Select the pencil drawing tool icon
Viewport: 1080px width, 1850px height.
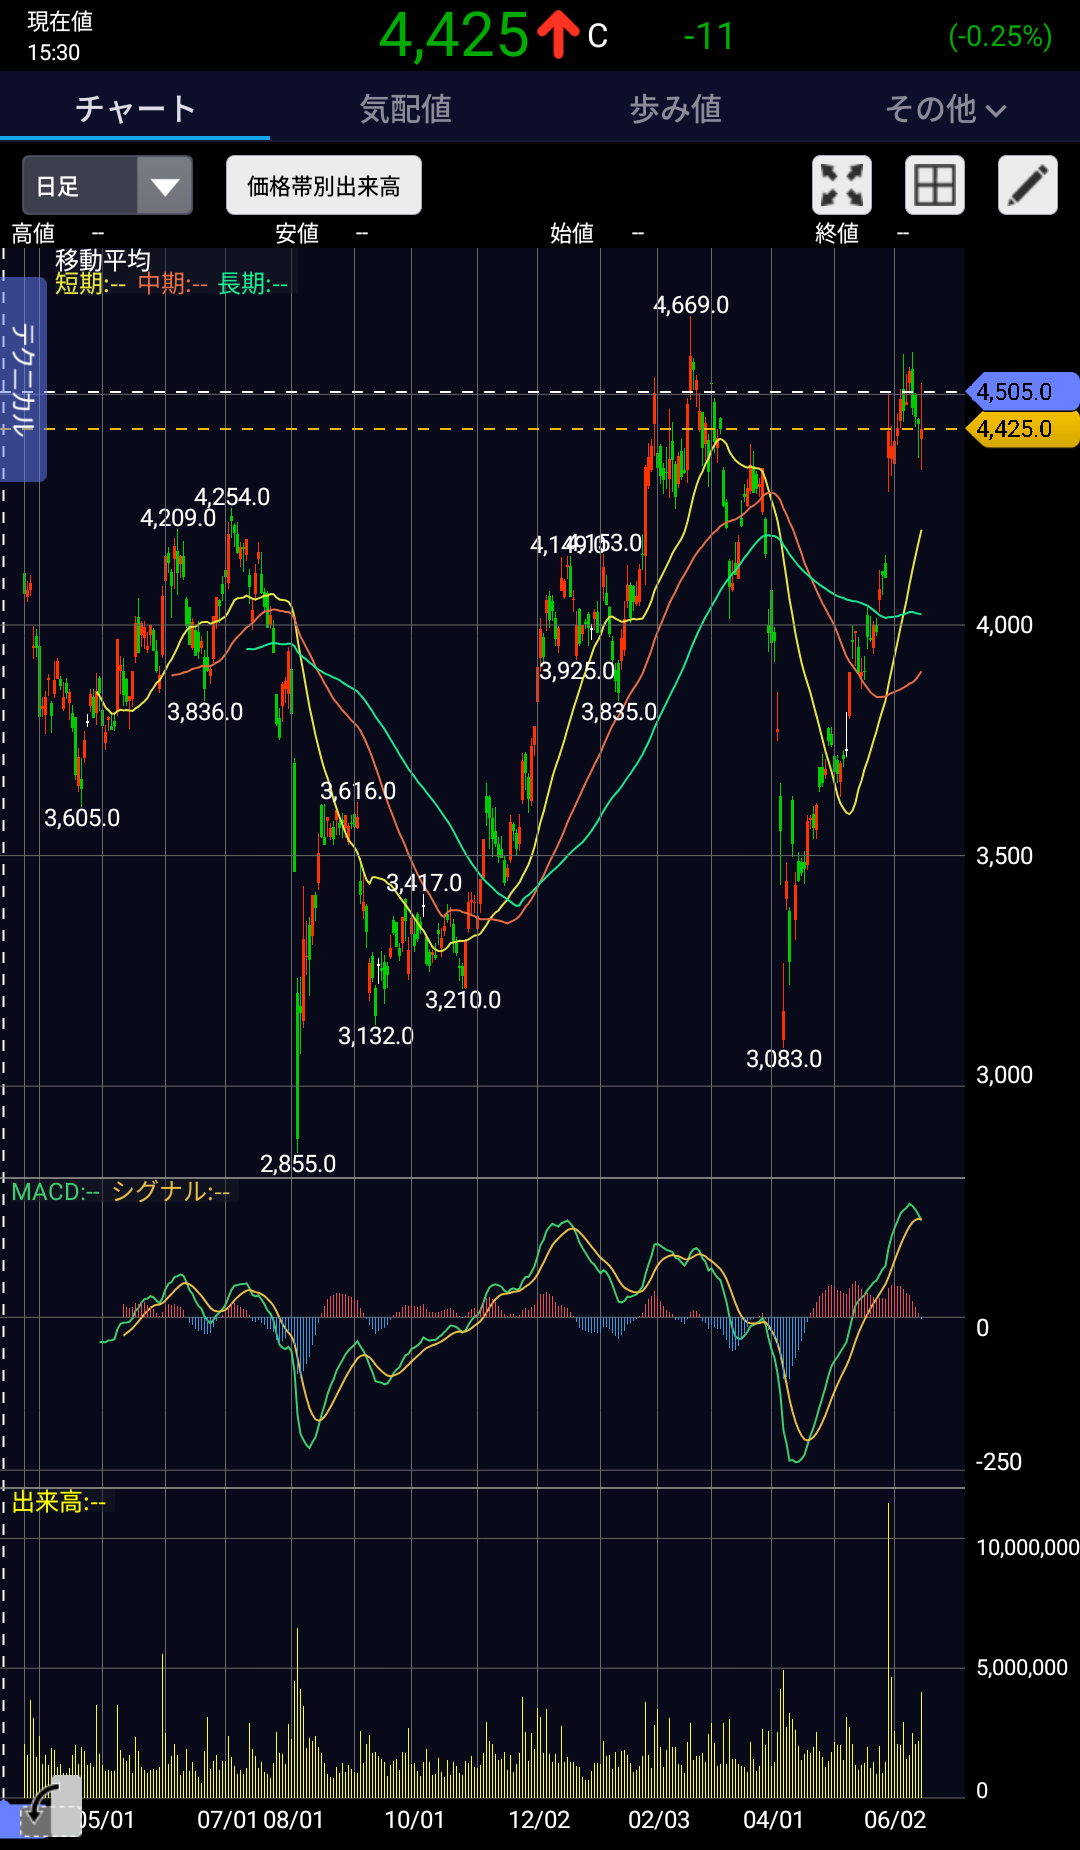pos(1027,186)
